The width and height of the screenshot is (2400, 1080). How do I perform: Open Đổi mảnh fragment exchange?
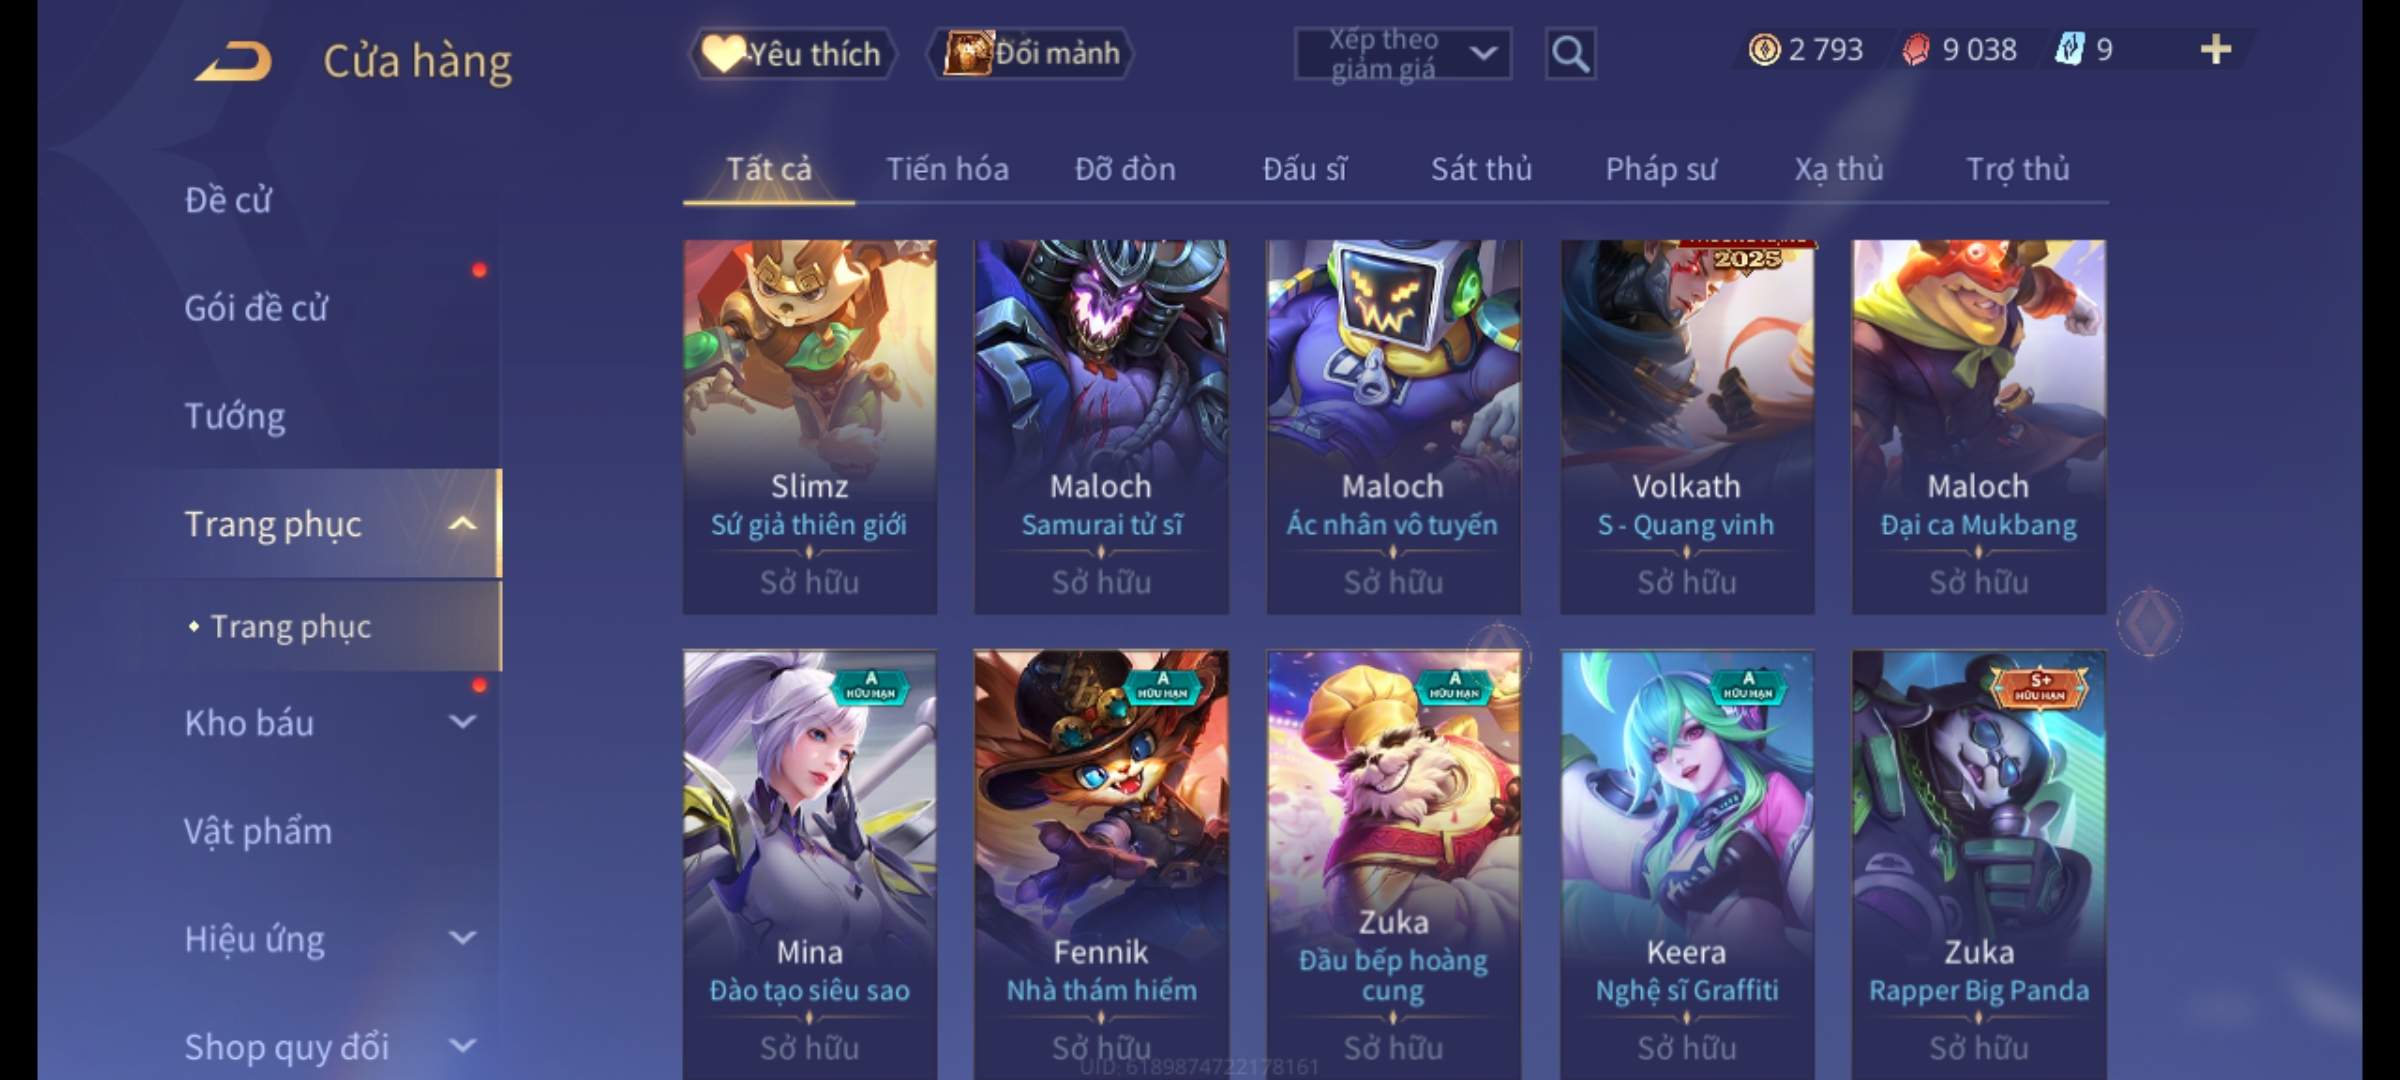point(1031,53)
